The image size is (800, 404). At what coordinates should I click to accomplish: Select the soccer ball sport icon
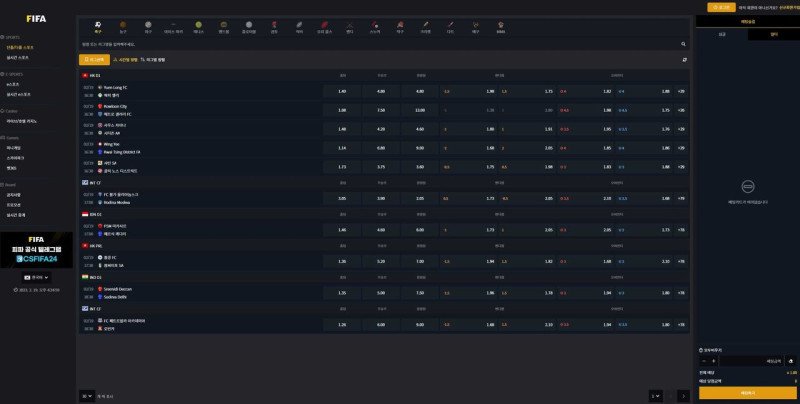97,24
